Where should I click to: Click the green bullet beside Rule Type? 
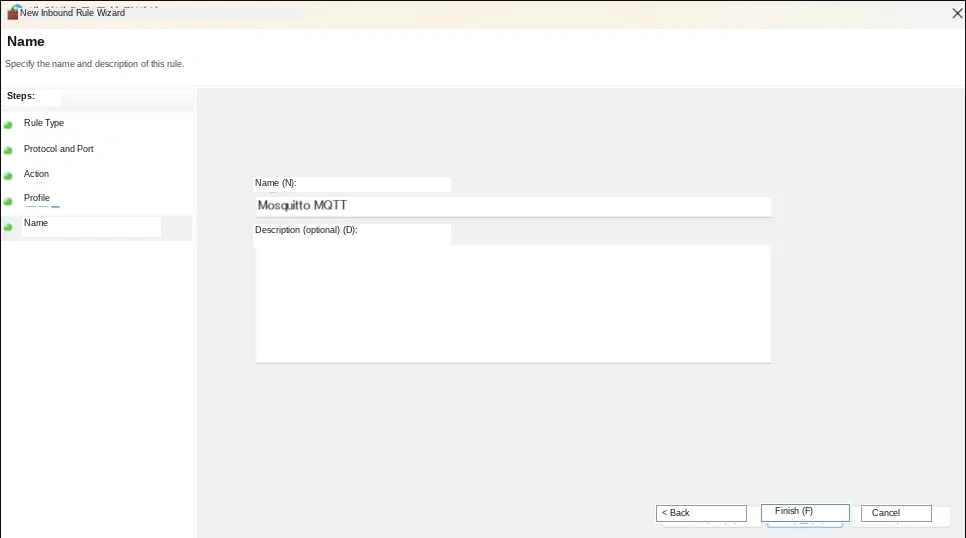(8, 125)
